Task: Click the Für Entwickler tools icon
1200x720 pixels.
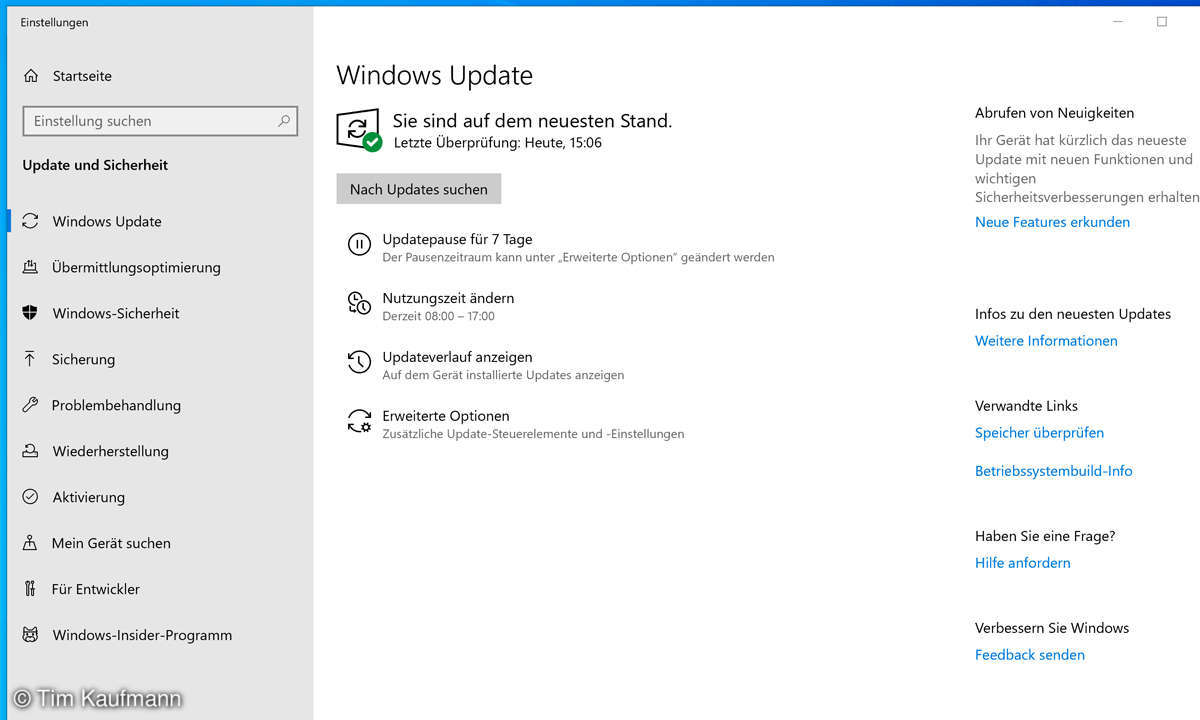Action: [31, 590]
